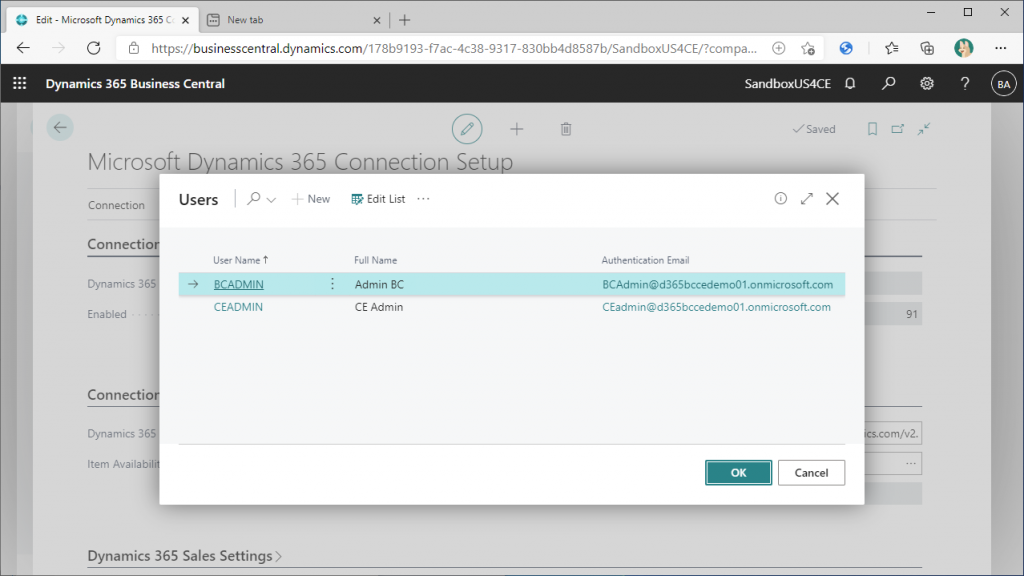Add page to favorites star in address bar
This screenshot has width=1024, height=576.
808,48
